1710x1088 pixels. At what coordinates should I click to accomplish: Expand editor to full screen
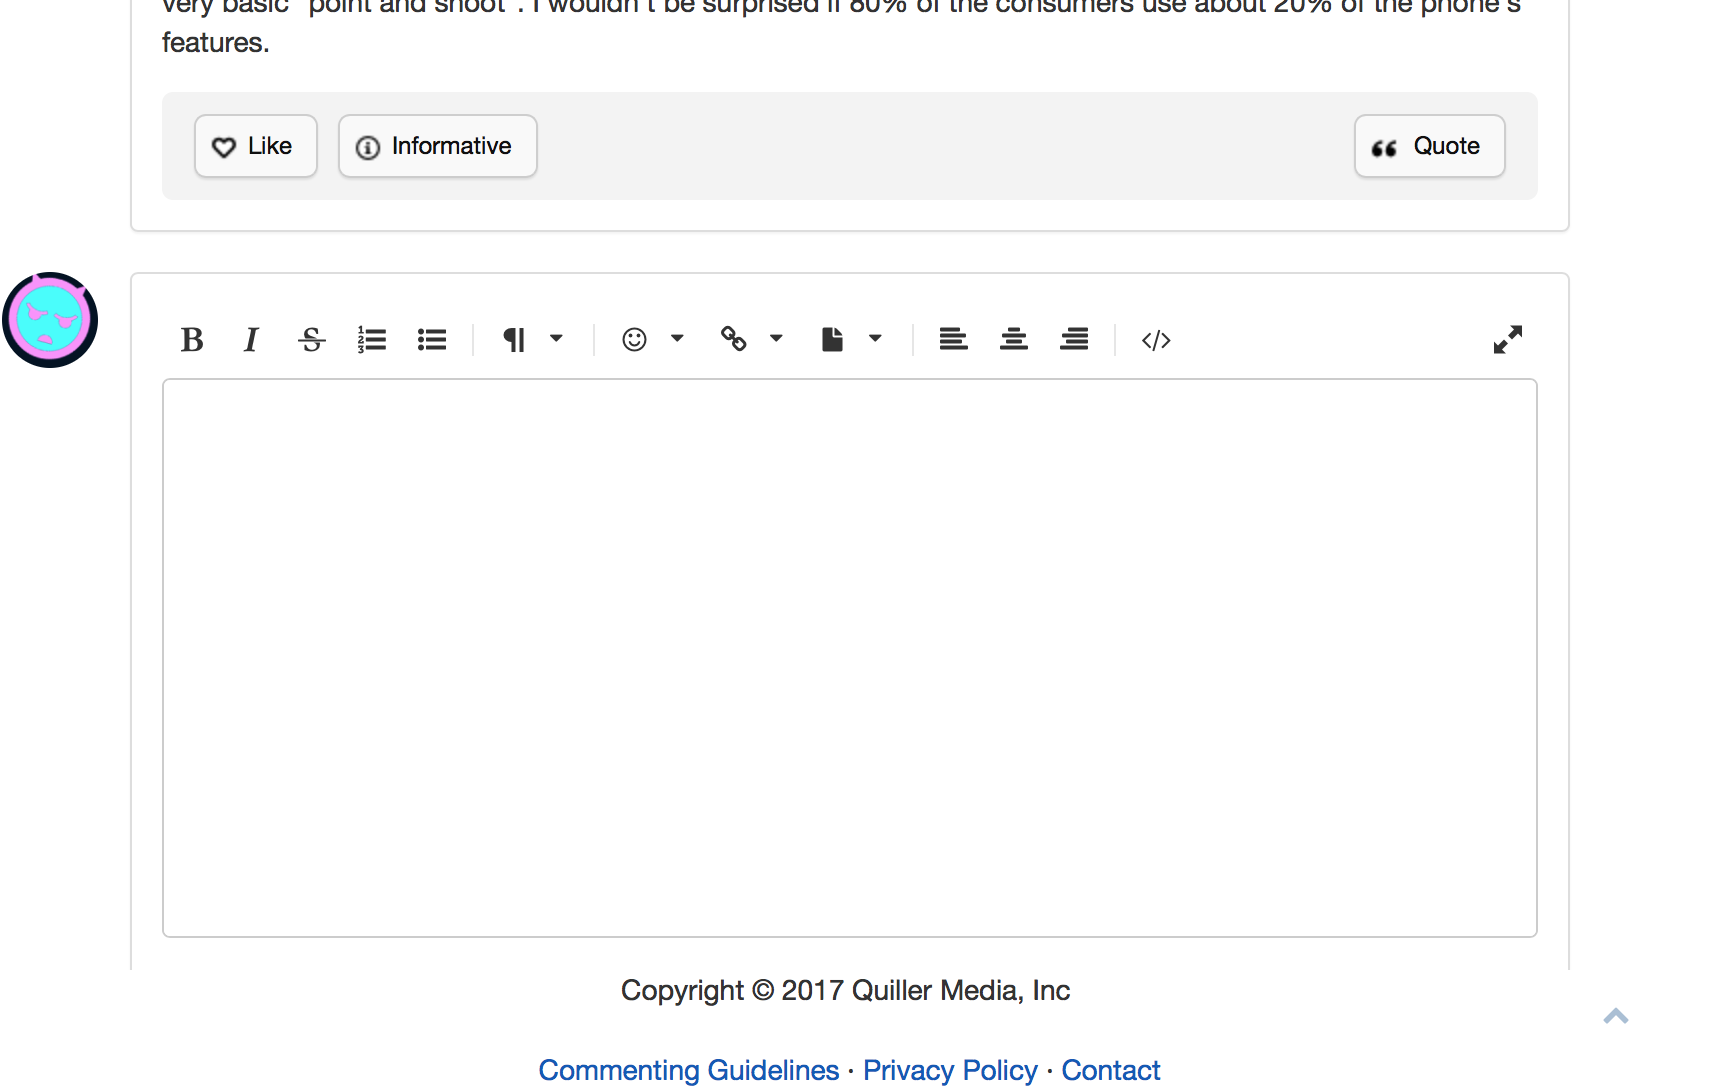pos(1507,340)
